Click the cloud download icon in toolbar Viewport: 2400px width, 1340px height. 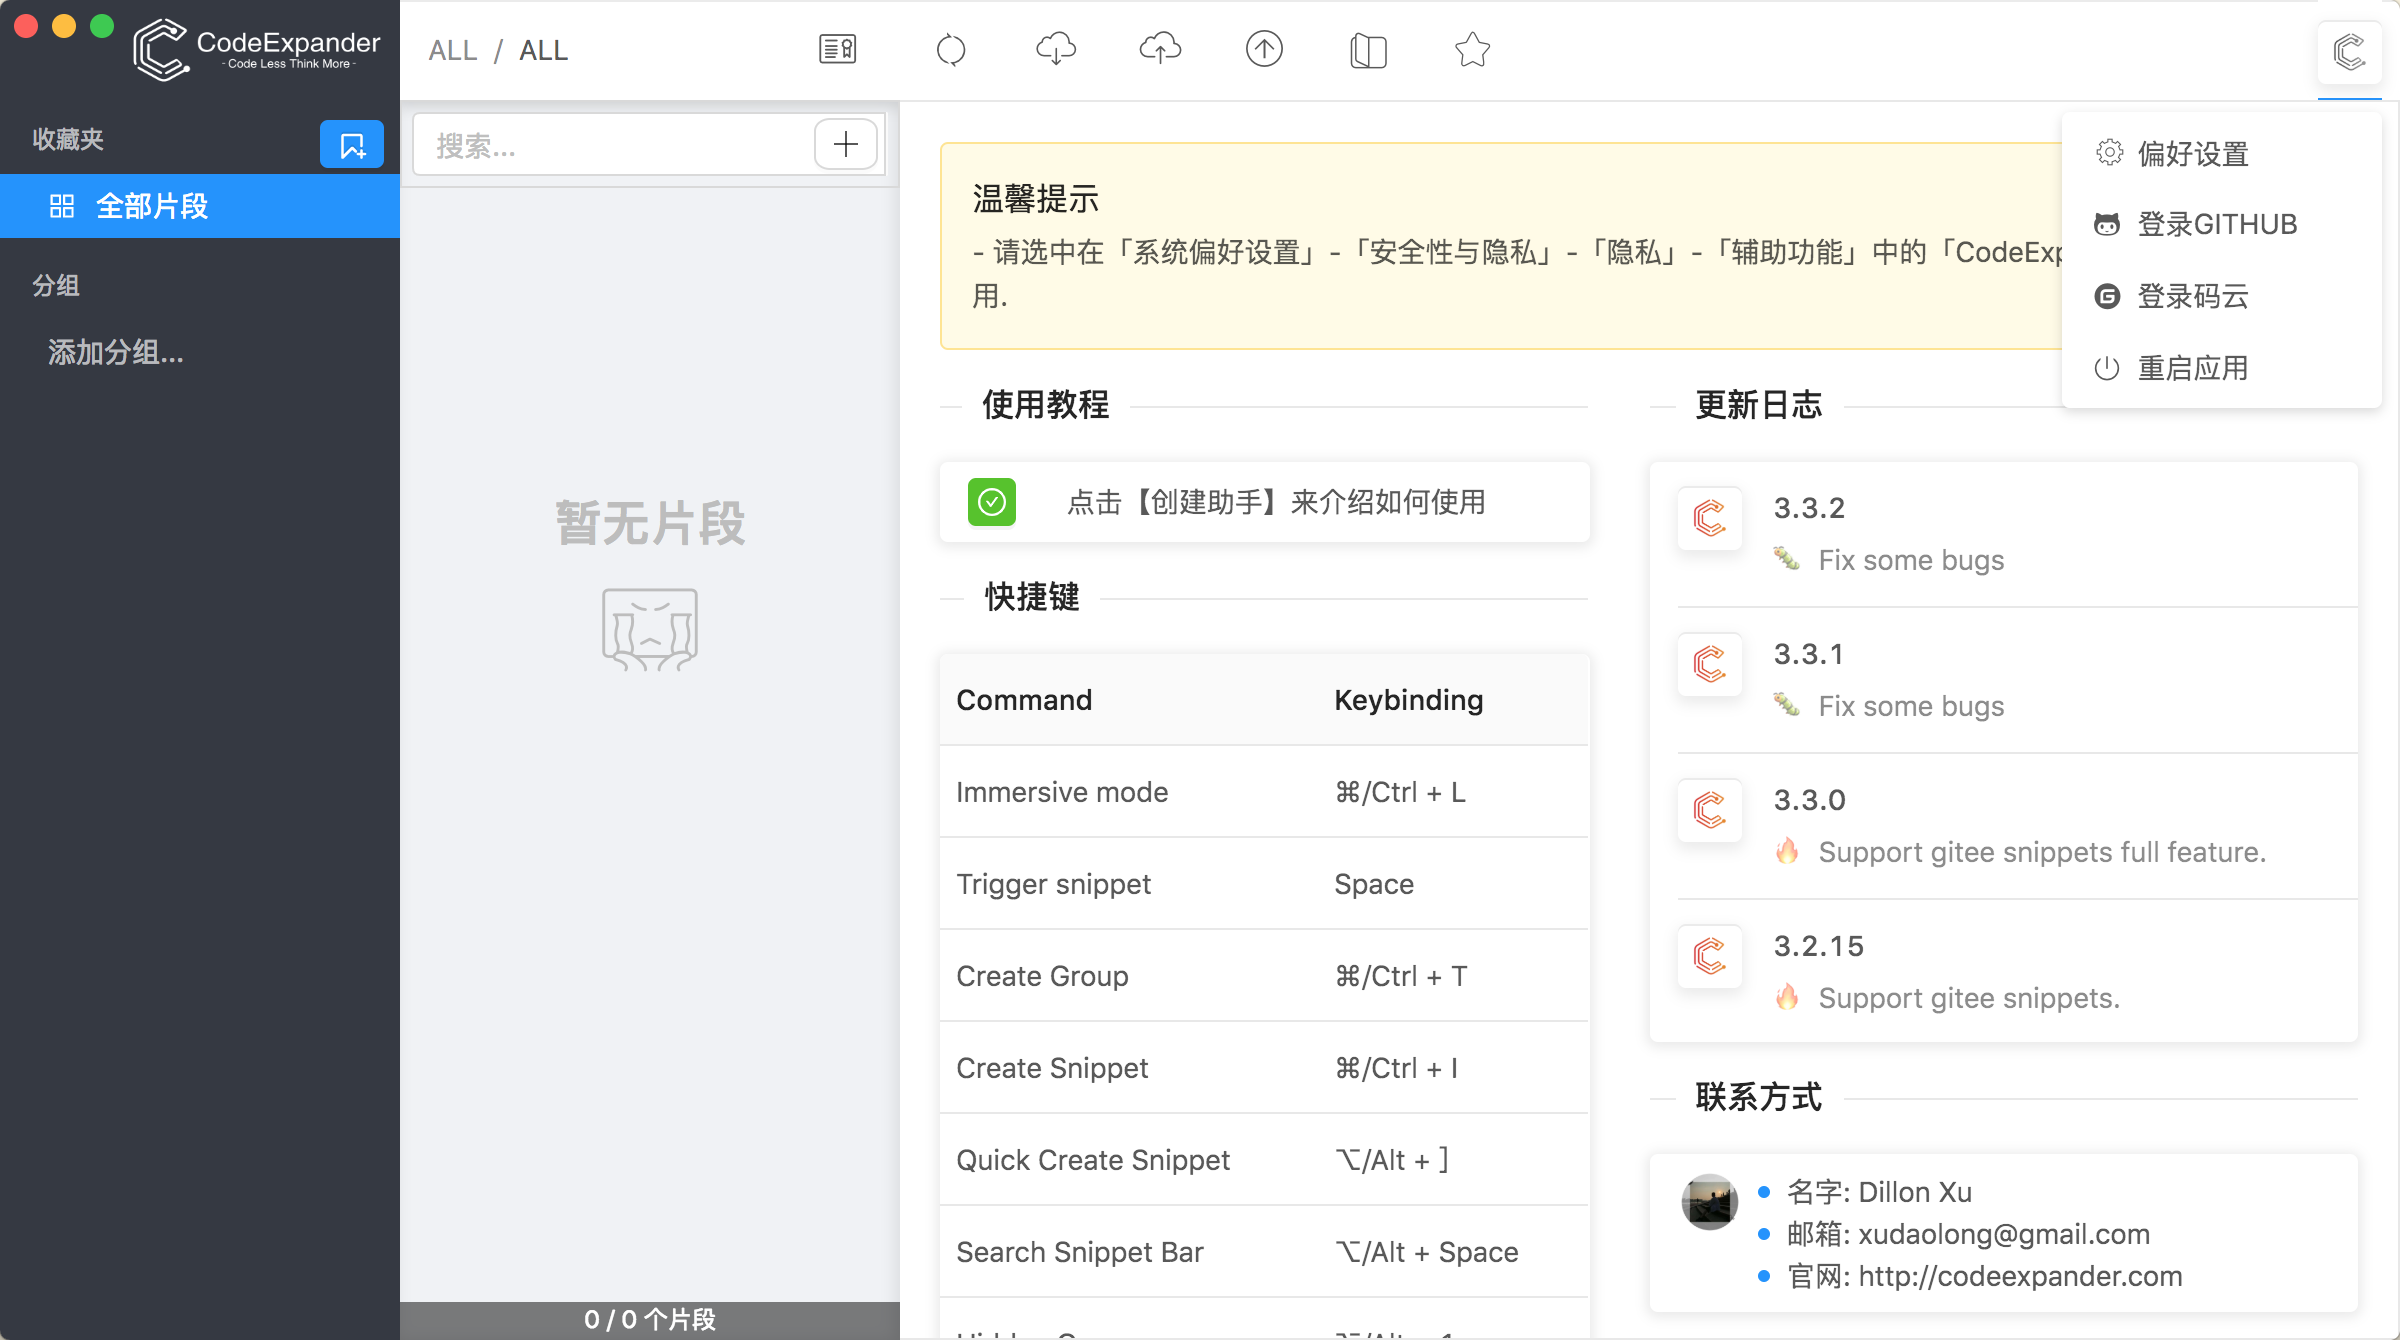(1057, 49)
